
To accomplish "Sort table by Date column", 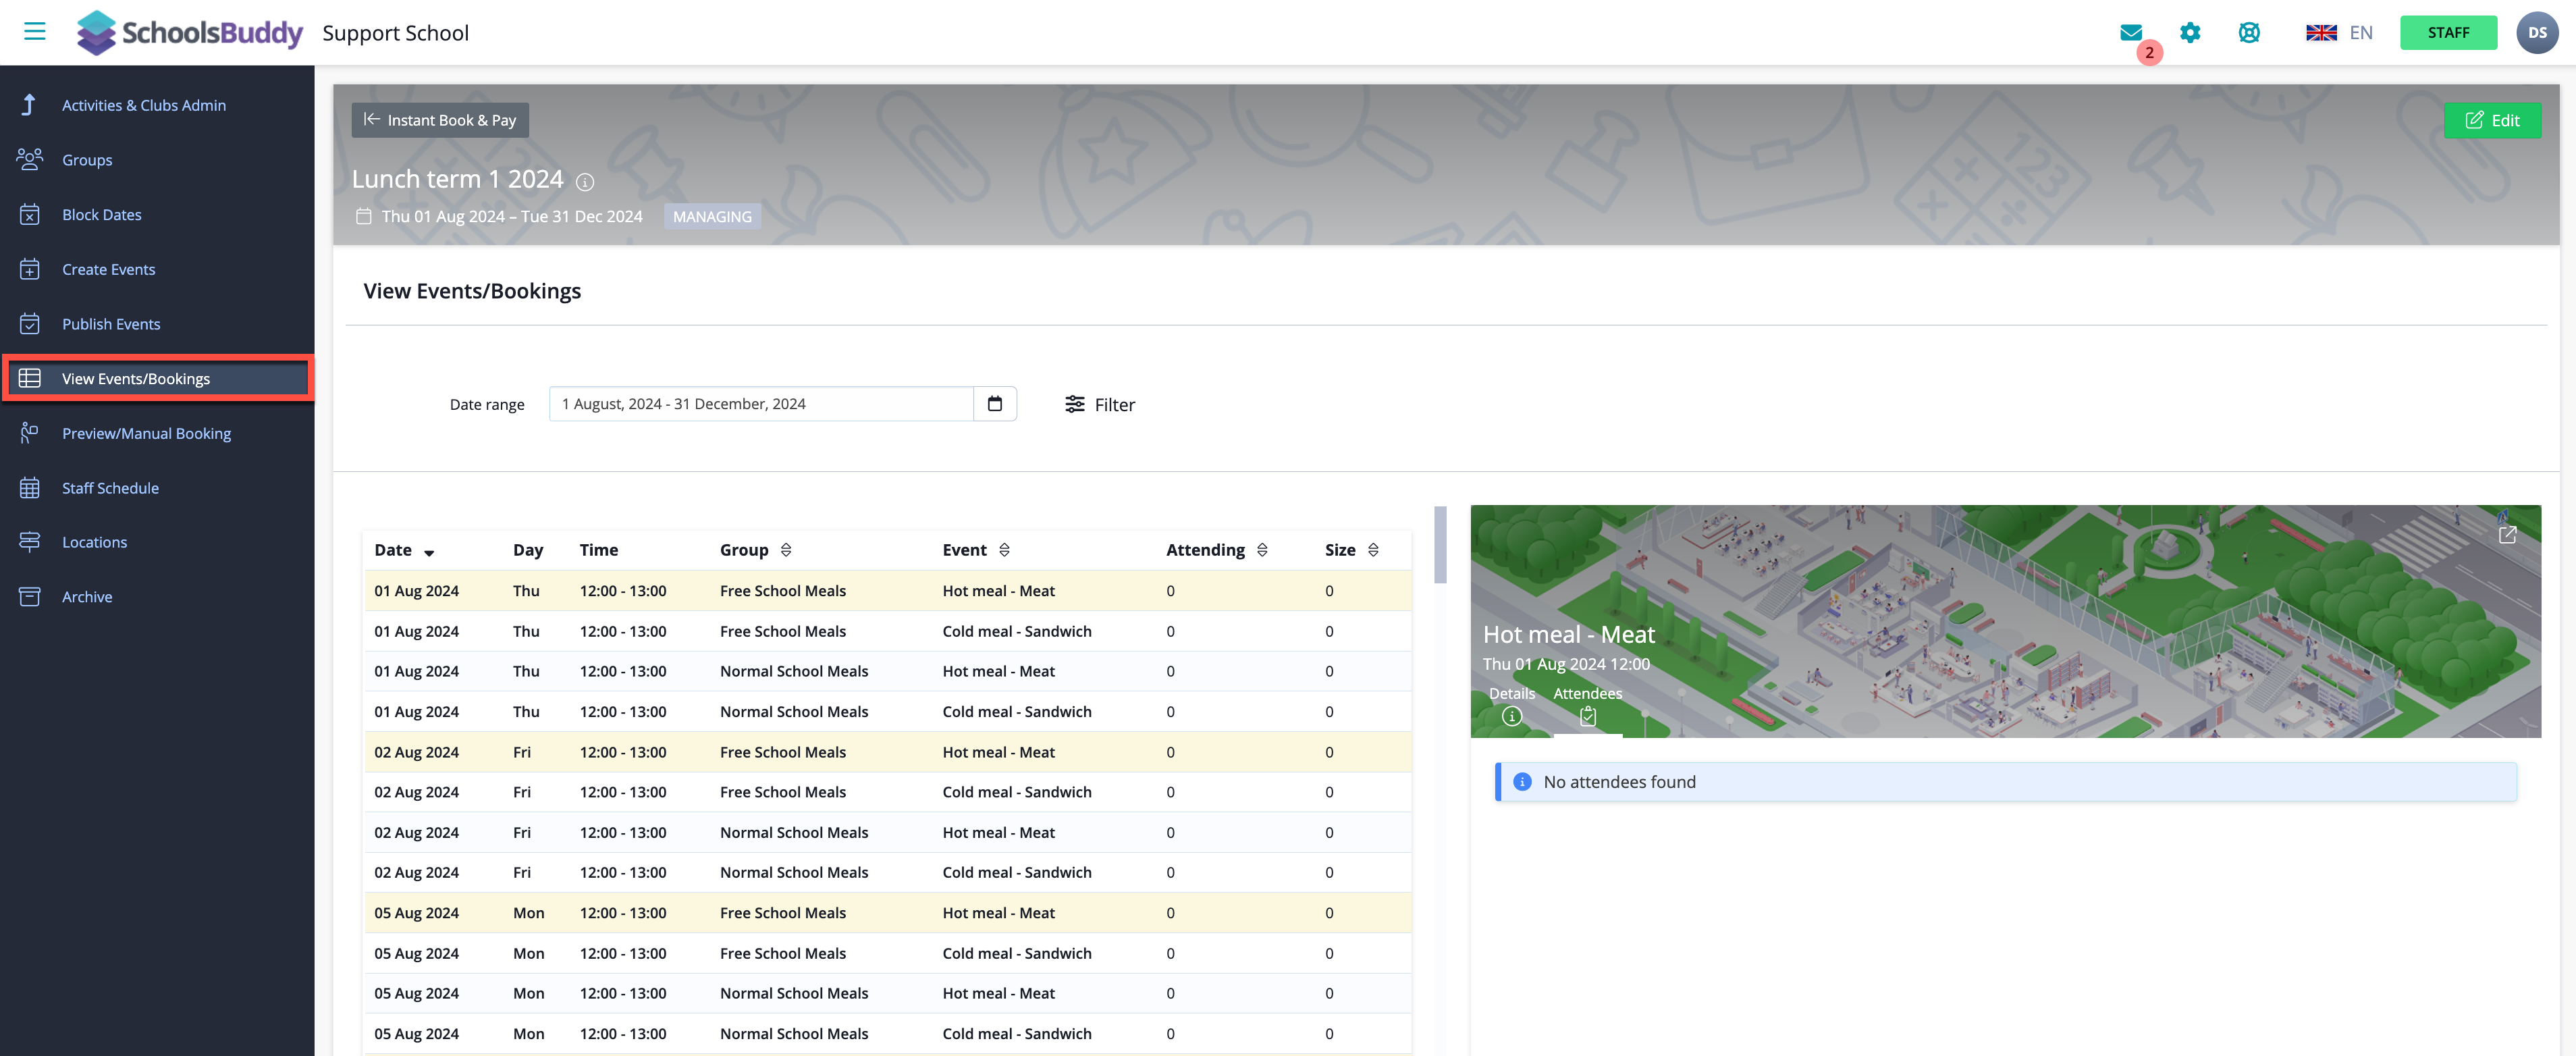I will [x=404, y=550].
